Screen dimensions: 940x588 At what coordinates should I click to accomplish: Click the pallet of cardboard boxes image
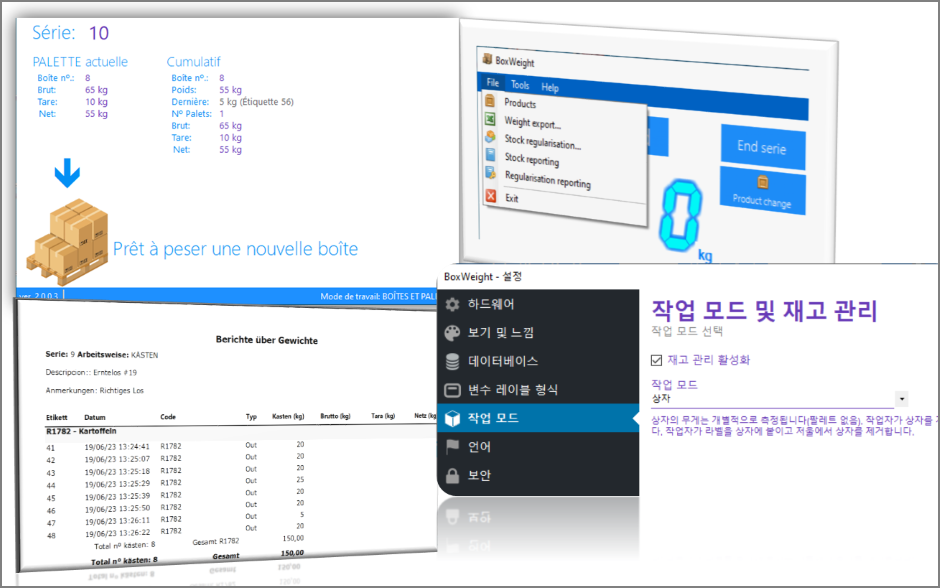[67, 242]
